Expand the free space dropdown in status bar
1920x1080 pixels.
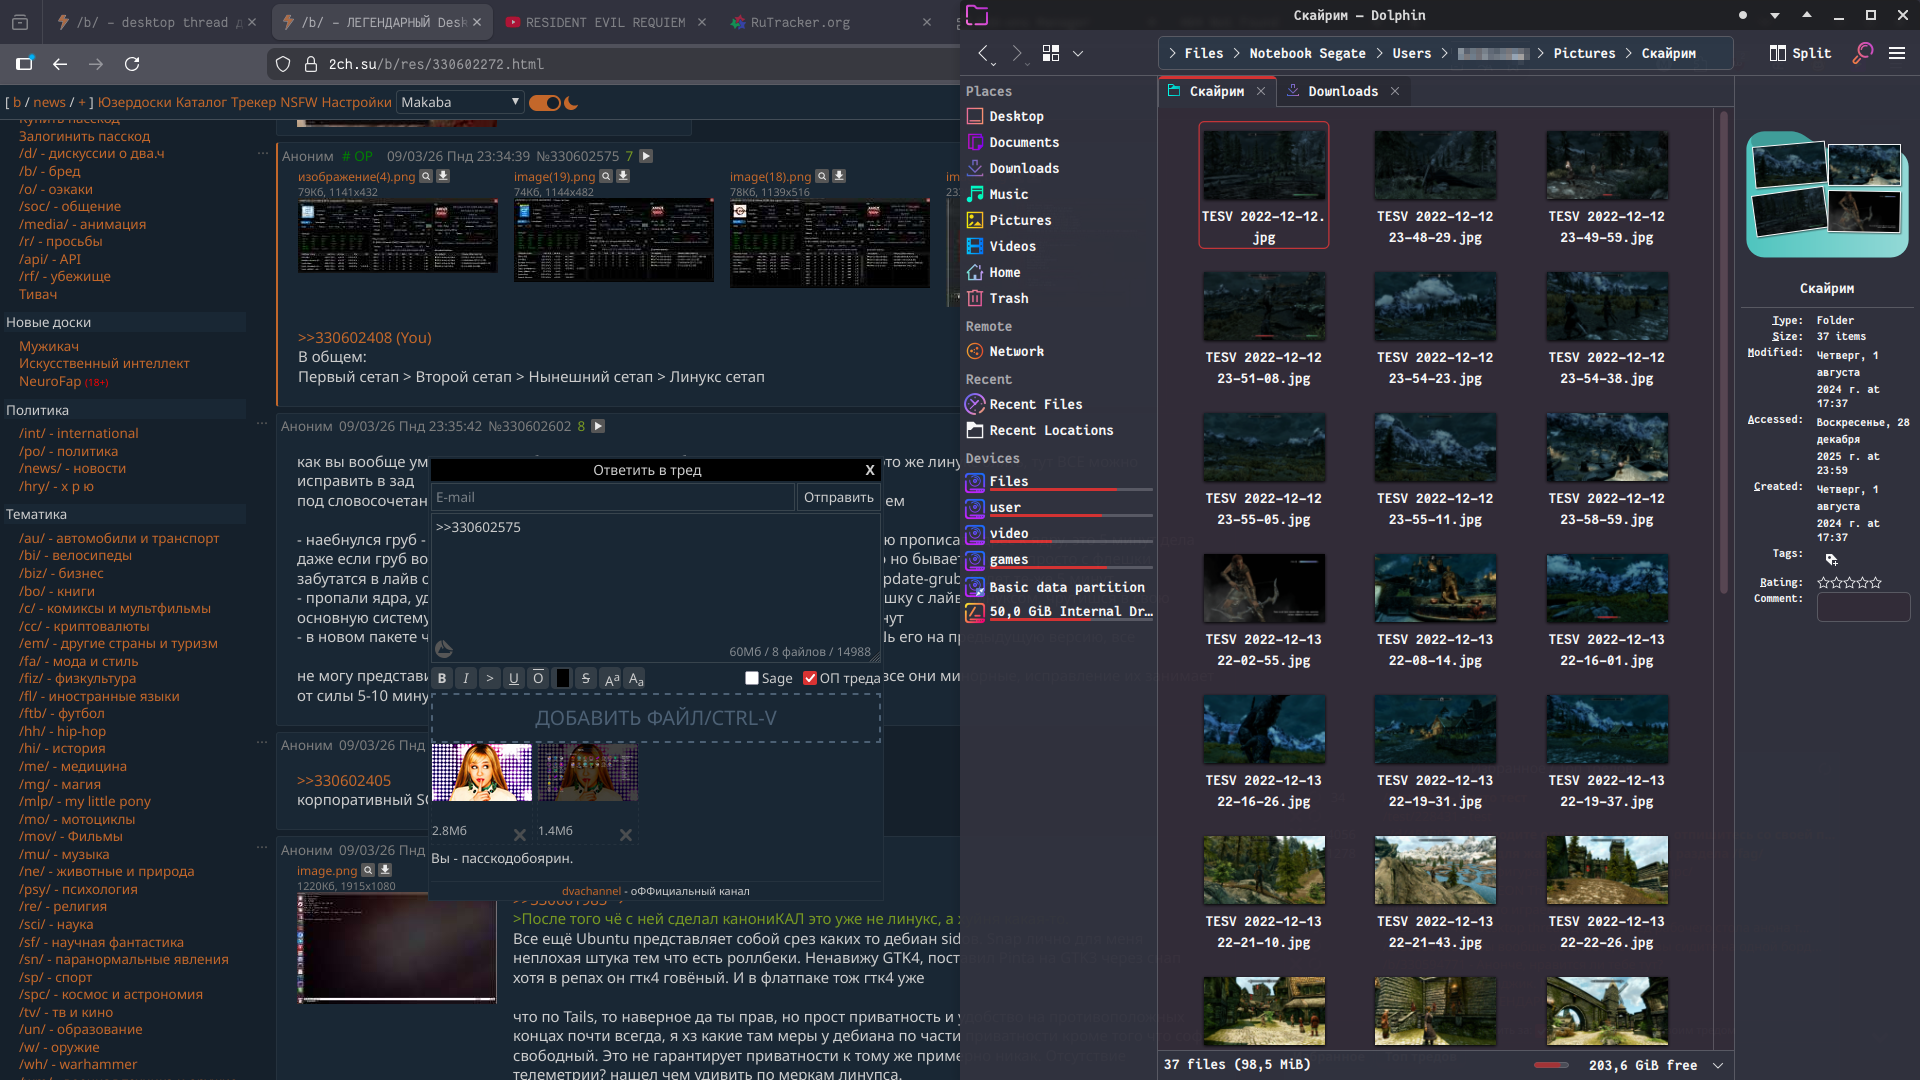1718,1065
